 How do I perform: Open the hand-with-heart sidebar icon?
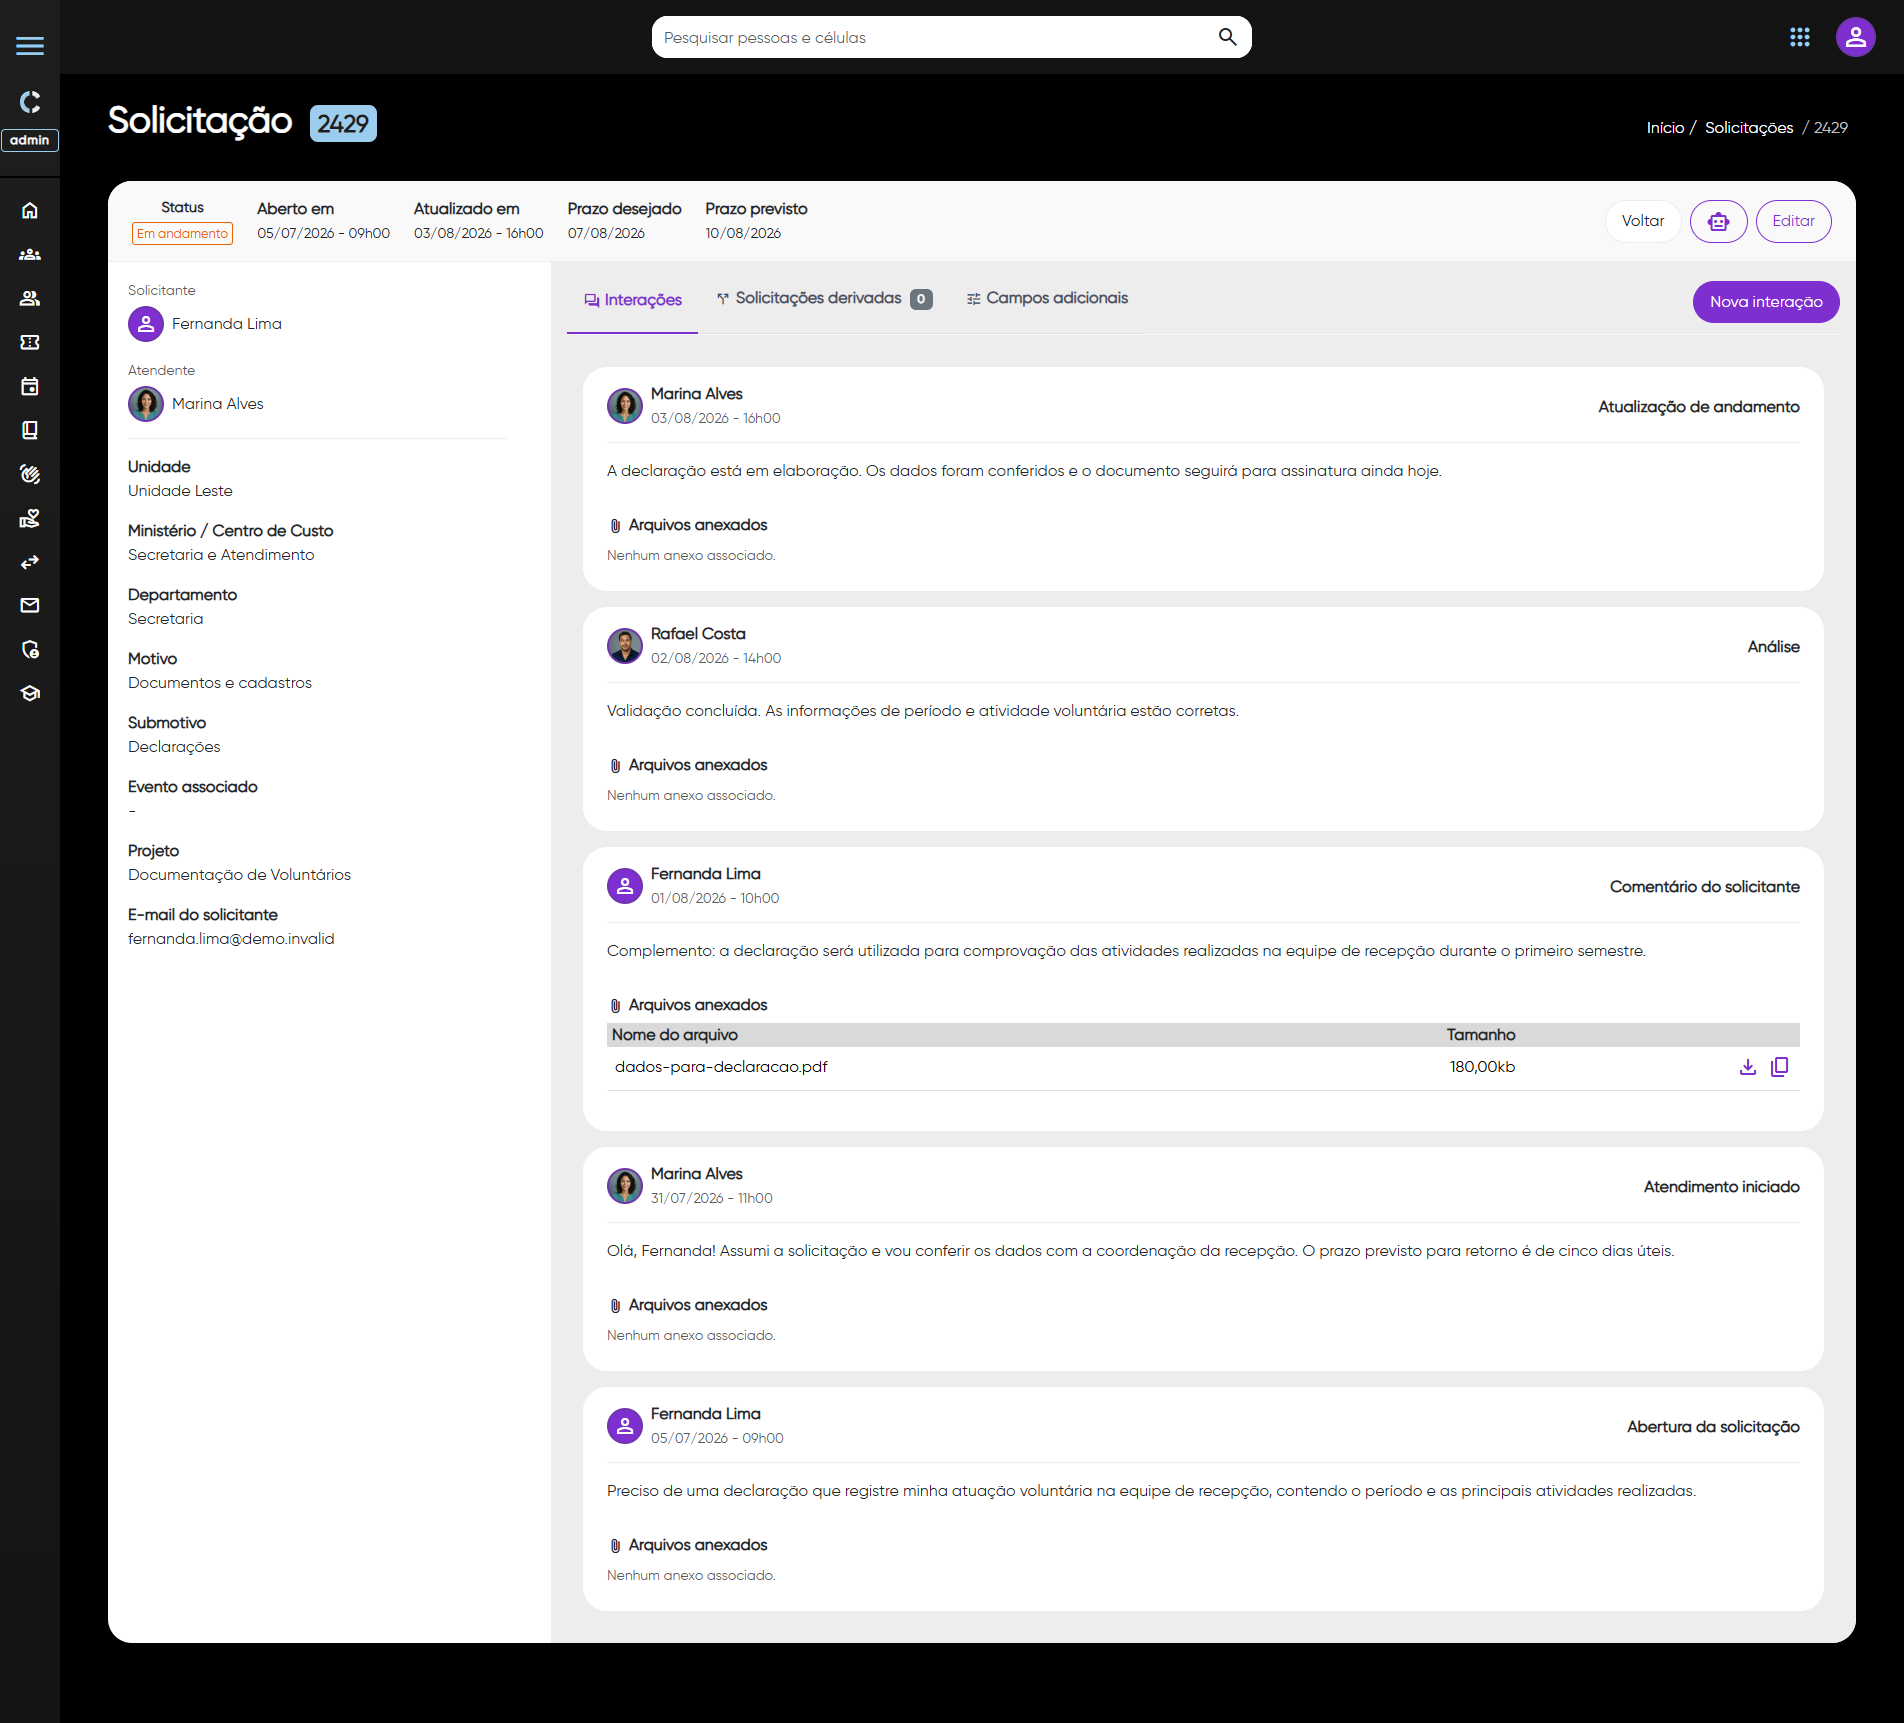tap(30, 518)
